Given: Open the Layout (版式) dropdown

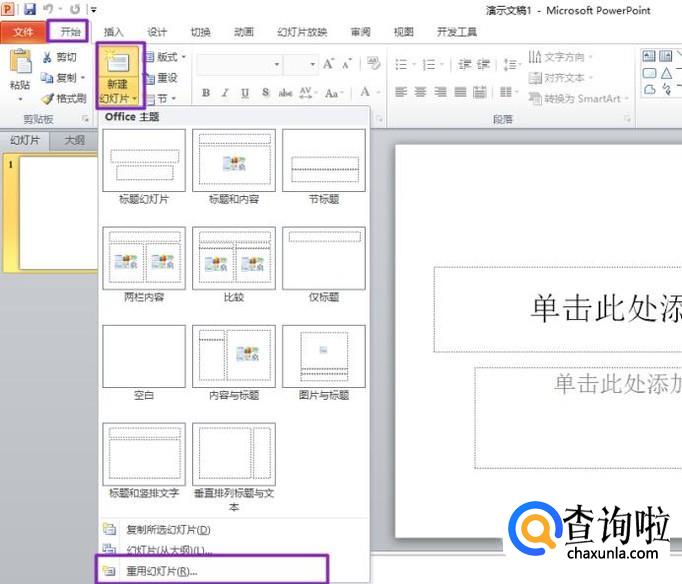Looking at the screenshot, I should coord(167,57).
